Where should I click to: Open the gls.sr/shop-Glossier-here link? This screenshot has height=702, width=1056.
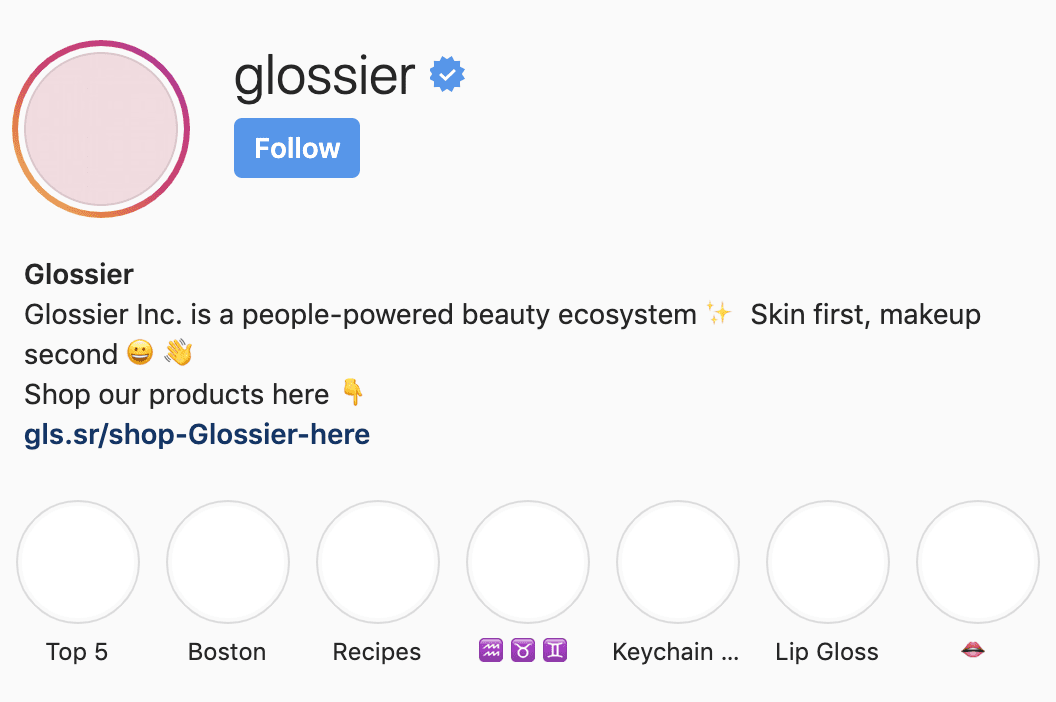[197, 435]
